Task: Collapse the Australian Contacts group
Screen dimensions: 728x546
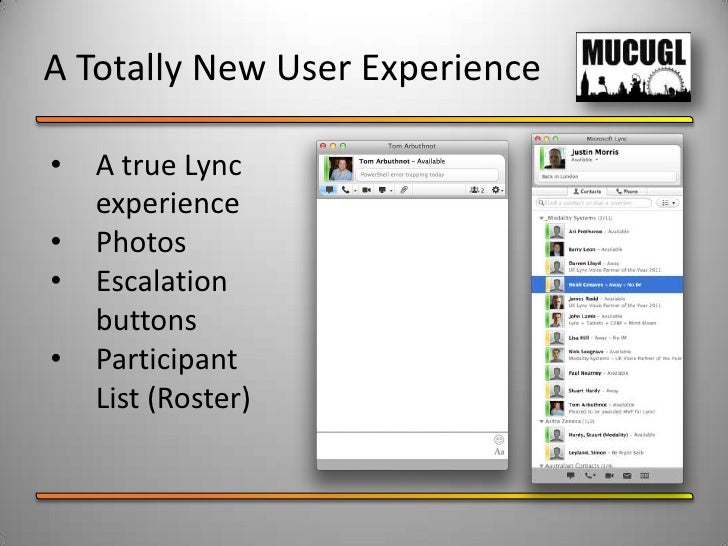Action: point(541,465)
